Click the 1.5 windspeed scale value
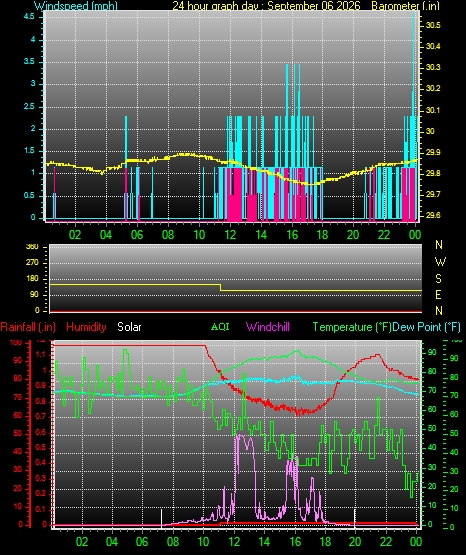This screenshot has height=555, width=466. click(x=29, y=151)
